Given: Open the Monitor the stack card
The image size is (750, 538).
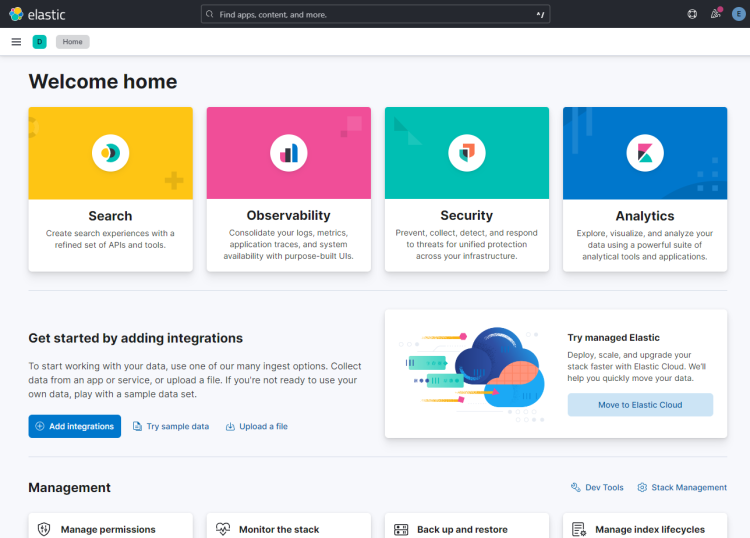Looking at the screenshot, I should [x=289, y=526].
